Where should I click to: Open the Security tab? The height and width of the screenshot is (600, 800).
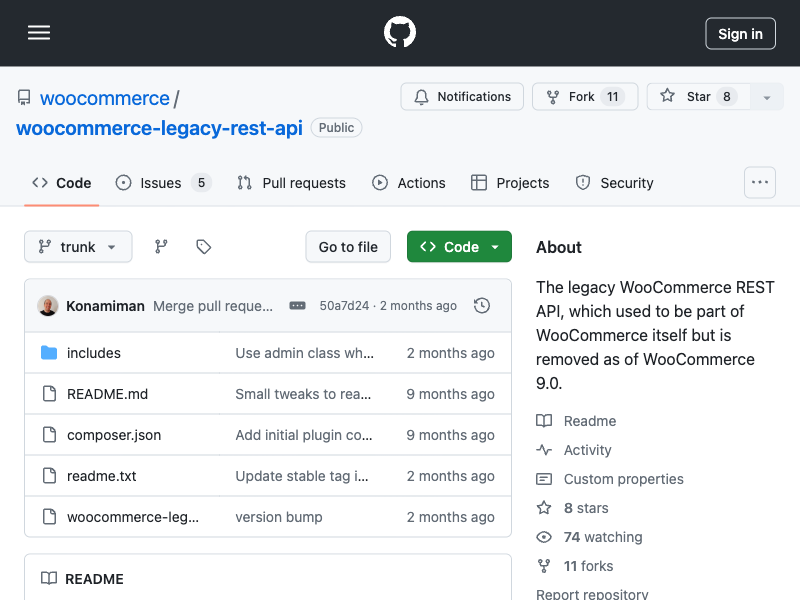click(614, 183)
